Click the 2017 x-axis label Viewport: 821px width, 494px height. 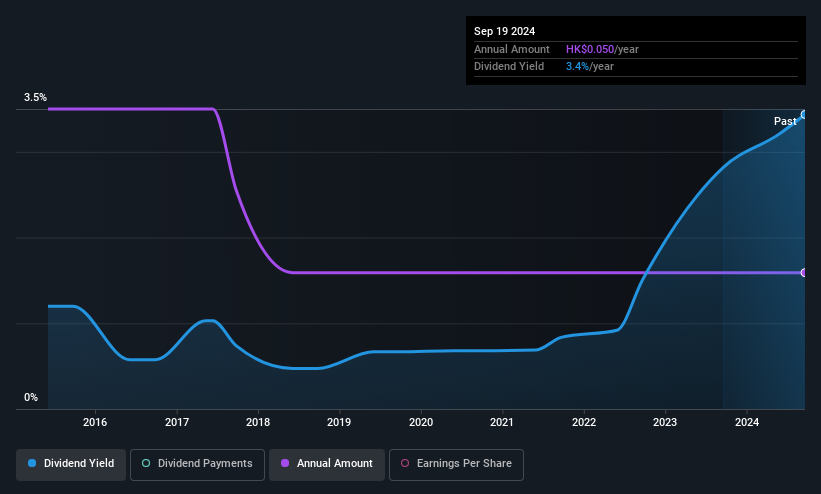176,422
